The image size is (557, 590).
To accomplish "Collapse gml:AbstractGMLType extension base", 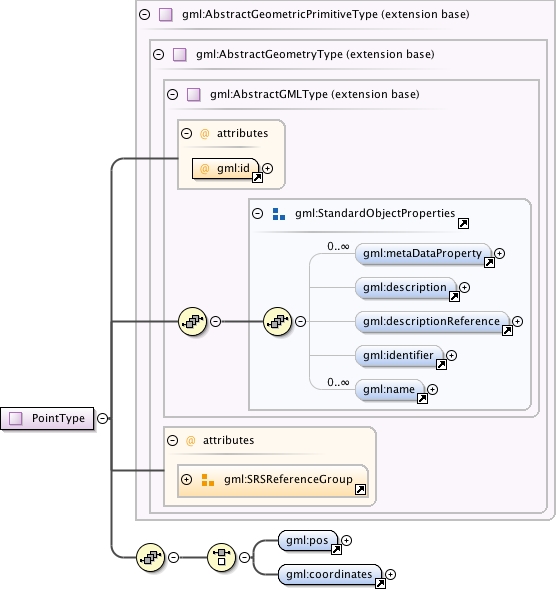I will tap(172, 94).
